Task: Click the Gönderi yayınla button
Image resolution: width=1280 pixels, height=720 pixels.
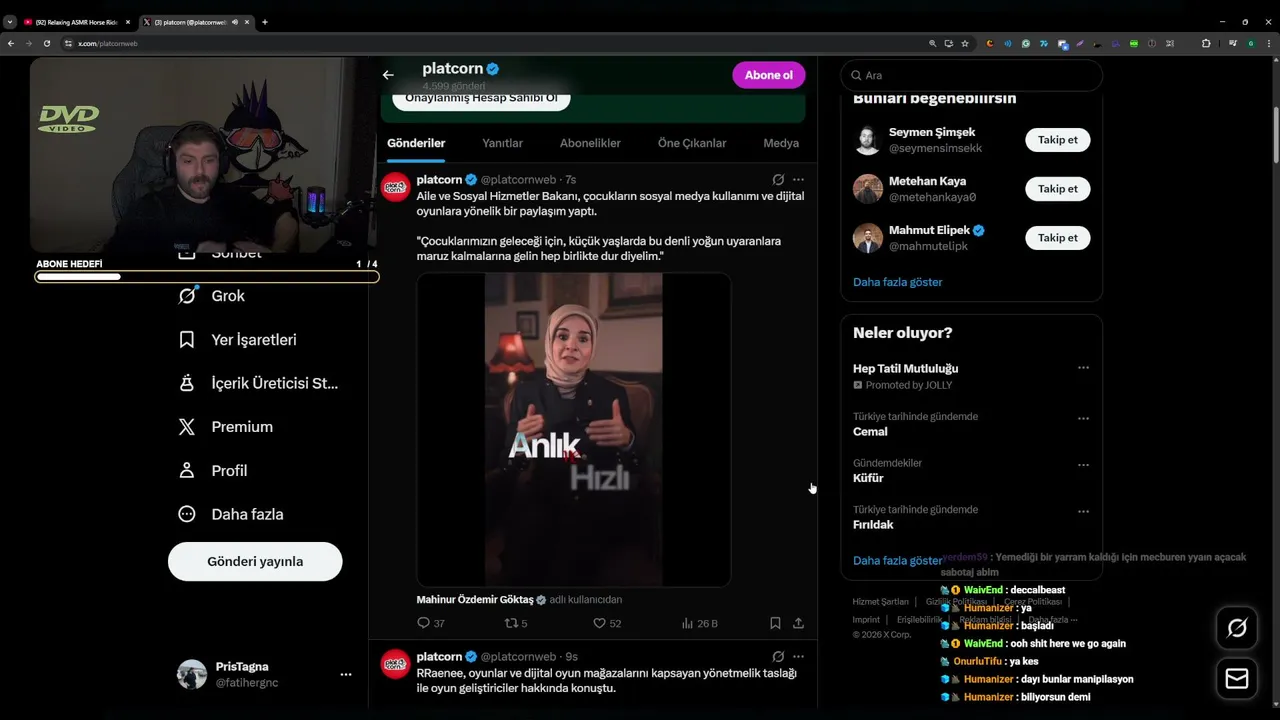Action: (x=255, y=561)
